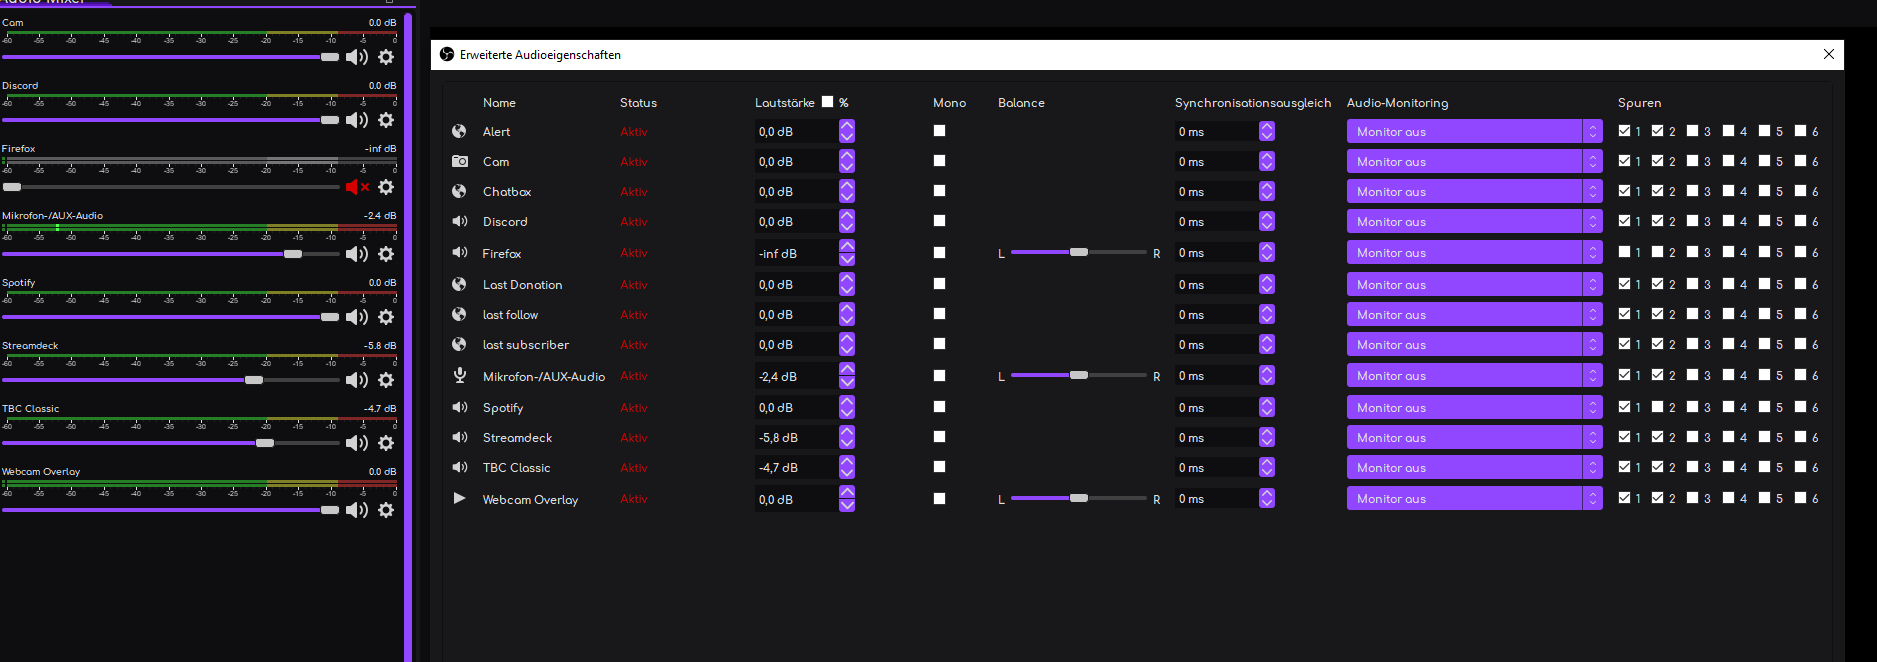Viewport: 1877px width, 662px height.
Task: Close the Erweiterte Audioeigenschaften dialog
Action: click(x=1828, y=55)
